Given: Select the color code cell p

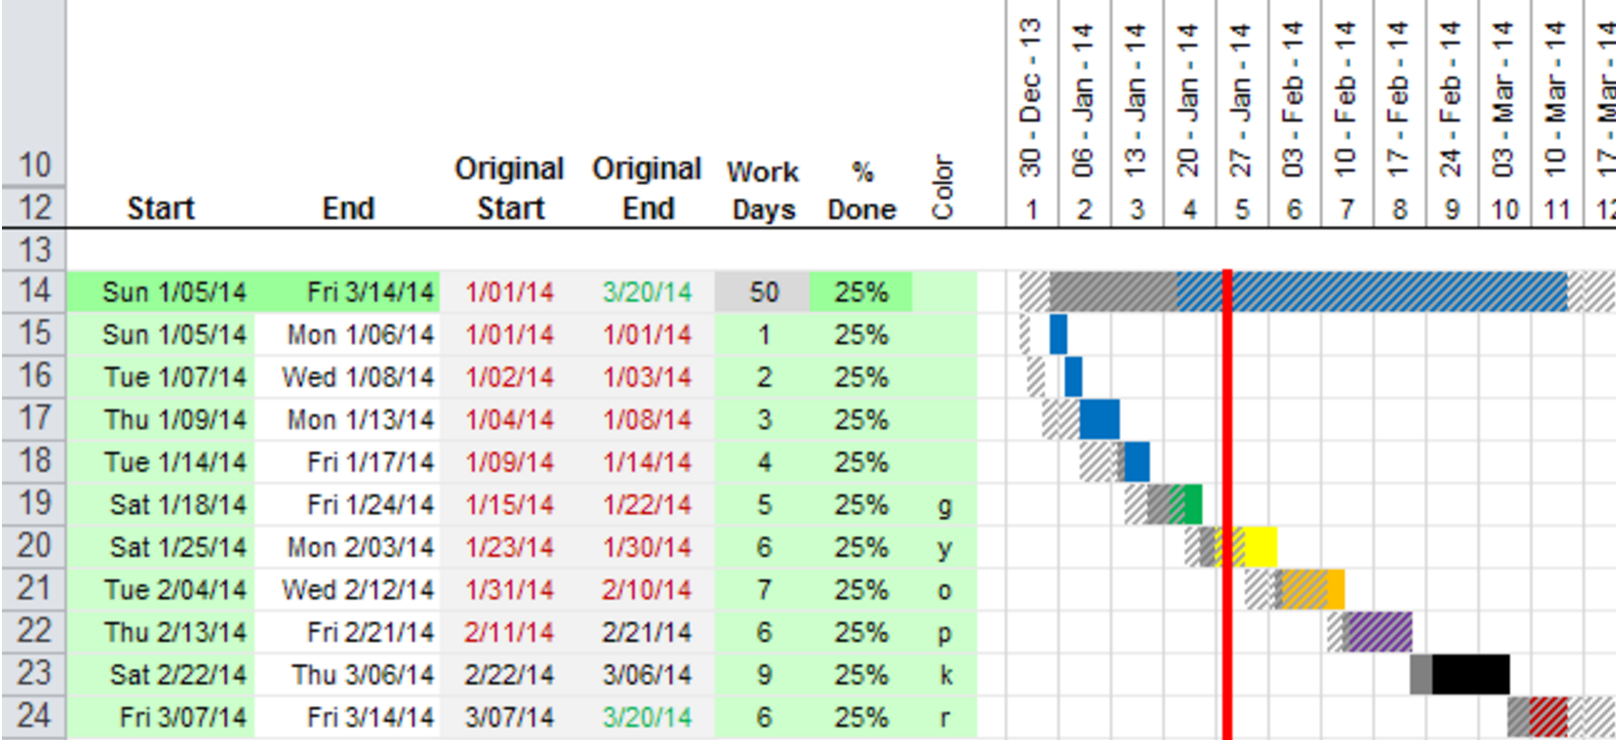Looking at the screenshot, I should (x=944, y=632).
